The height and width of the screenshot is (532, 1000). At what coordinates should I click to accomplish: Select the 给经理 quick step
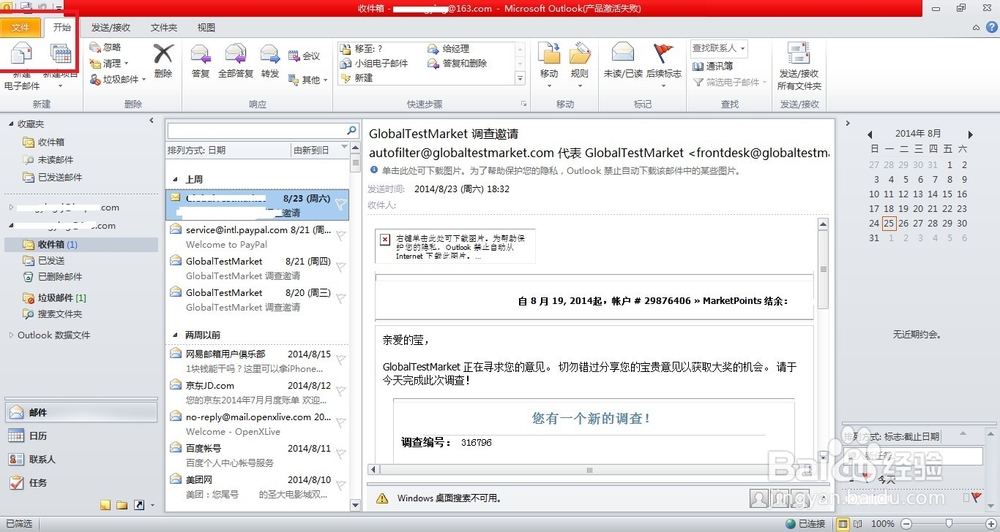pyautogui.click(x=448, y=48)
